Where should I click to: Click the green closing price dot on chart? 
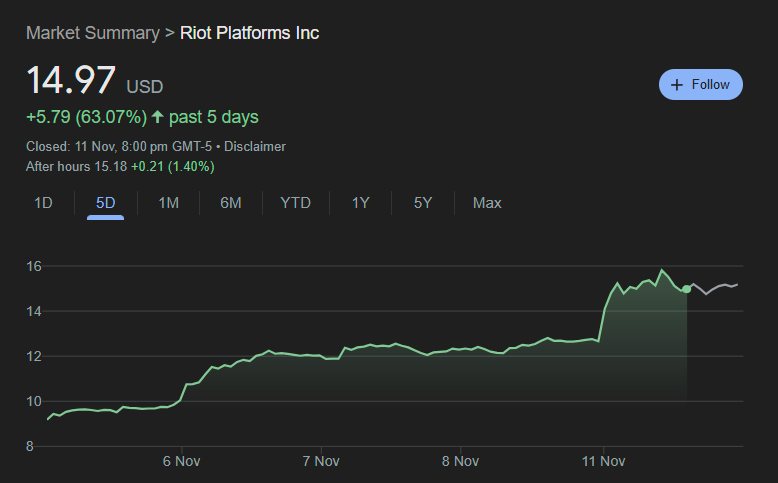click(x=686, y=289)
